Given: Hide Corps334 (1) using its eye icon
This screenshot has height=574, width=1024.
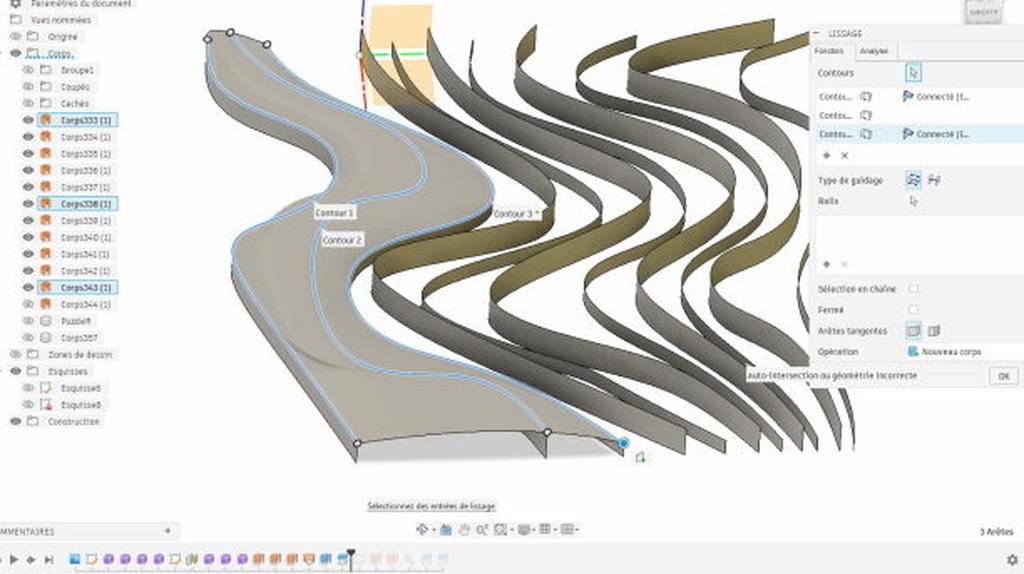Looking at the screenshot, I should (x=28, y=137).
